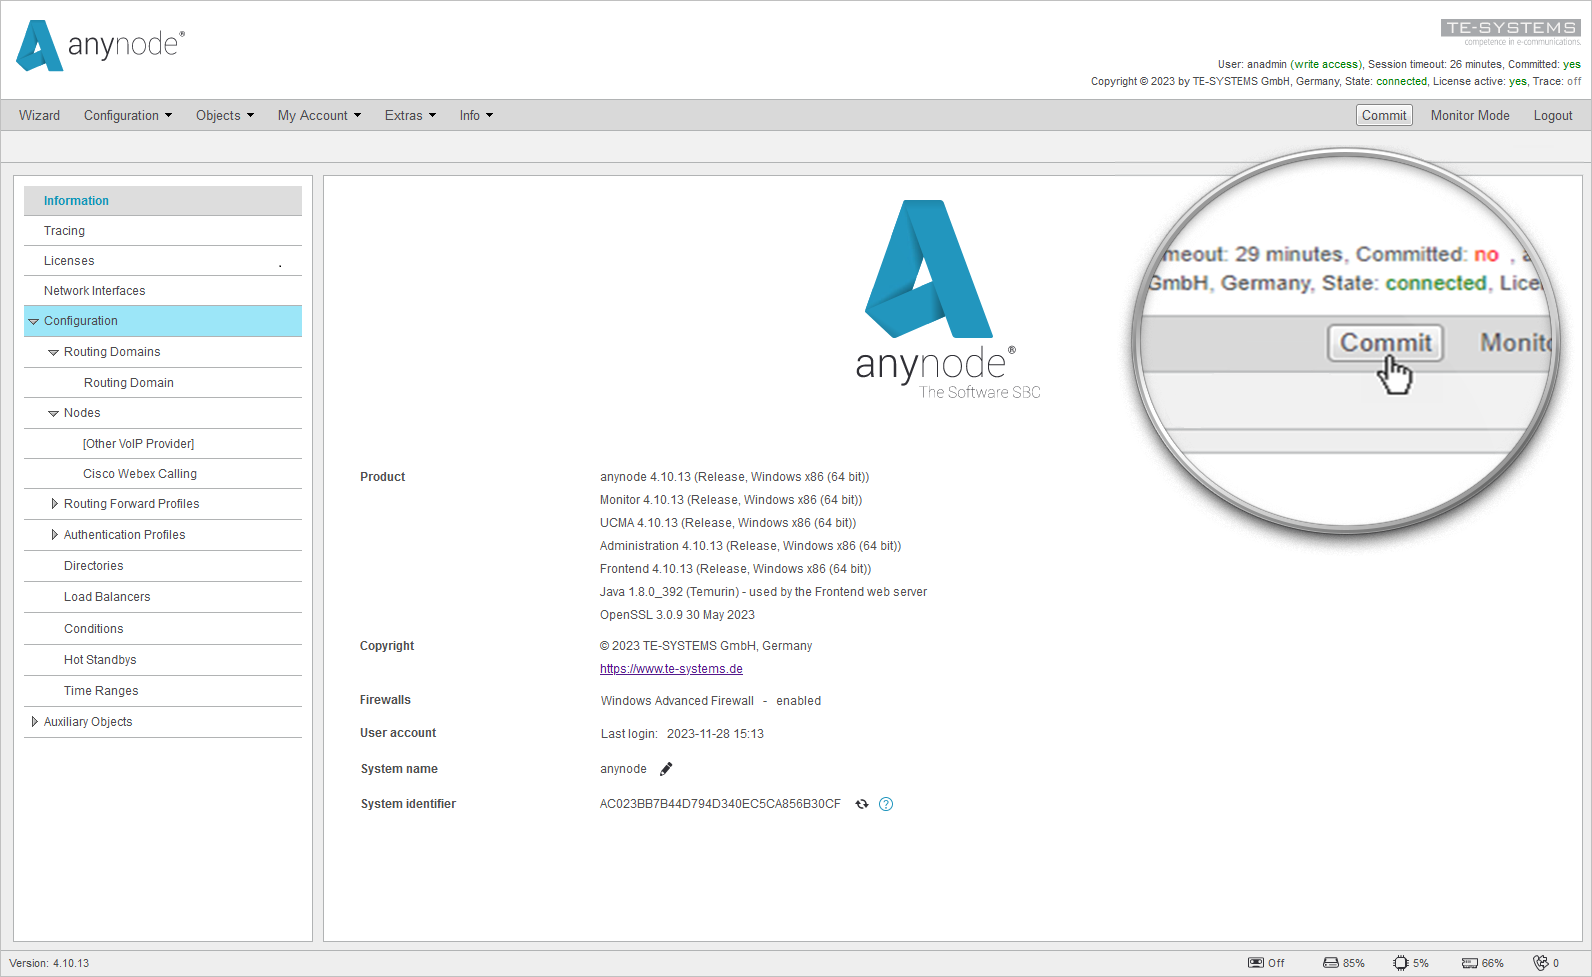Click the anynode 4.10.13 product line
Viewport: 1592px width, 977px height.
click(734, 477)
